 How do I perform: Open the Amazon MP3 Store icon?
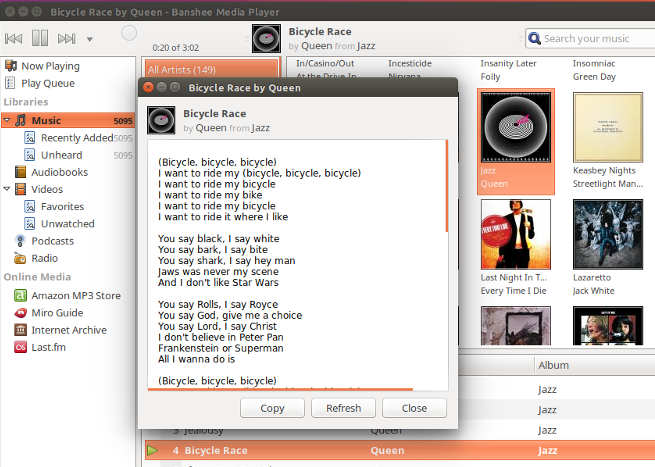(x=20, y=295)
